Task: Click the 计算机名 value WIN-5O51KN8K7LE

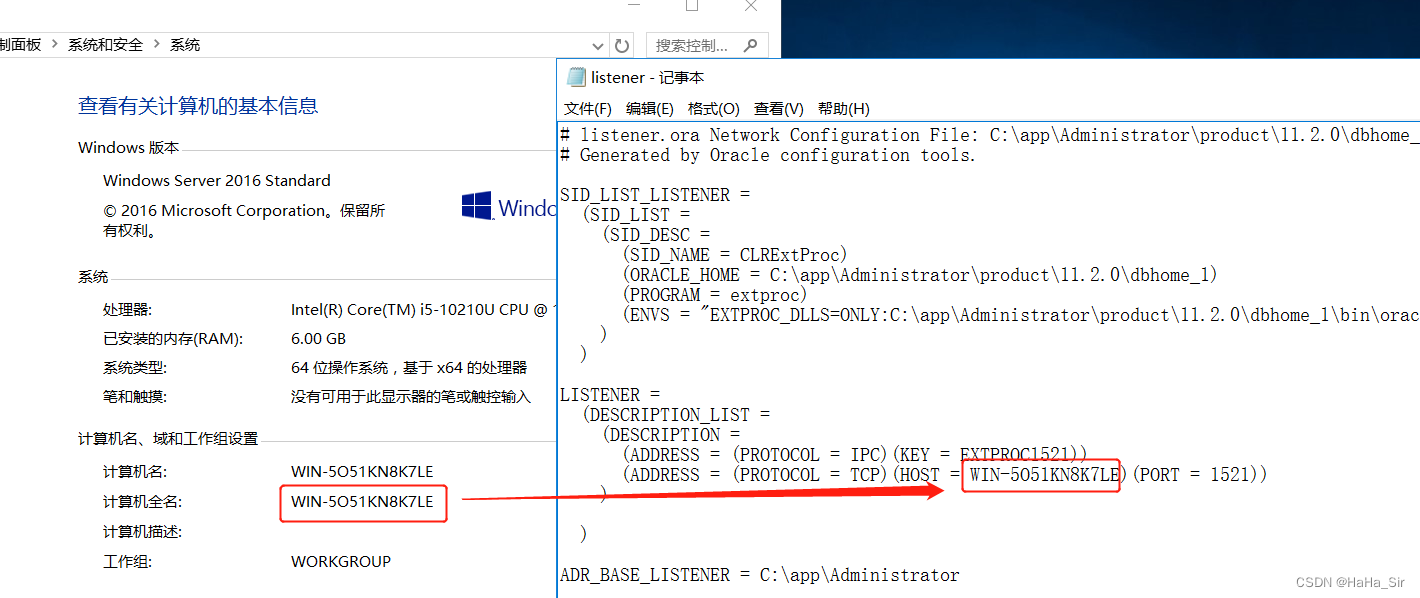Action: point(362,472)
